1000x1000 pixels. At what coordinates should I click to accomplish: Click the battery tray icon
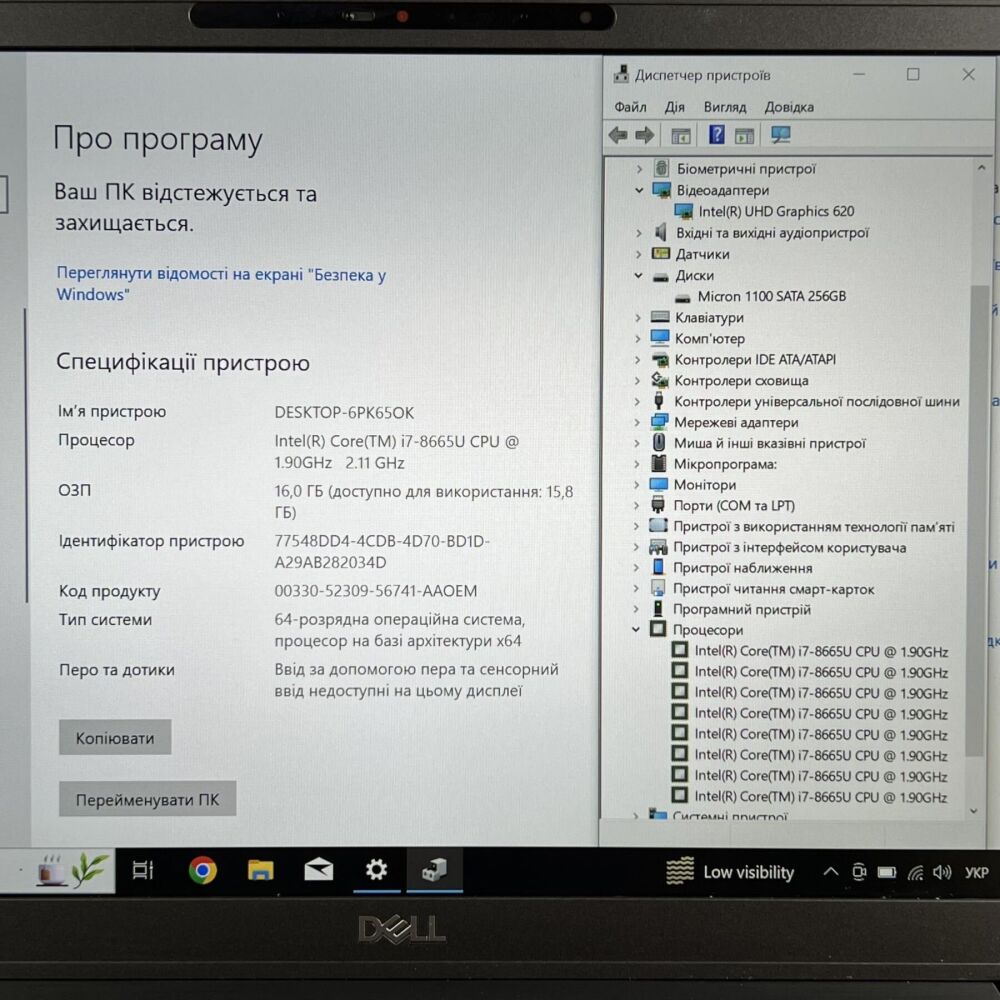[x=887, y=872]
